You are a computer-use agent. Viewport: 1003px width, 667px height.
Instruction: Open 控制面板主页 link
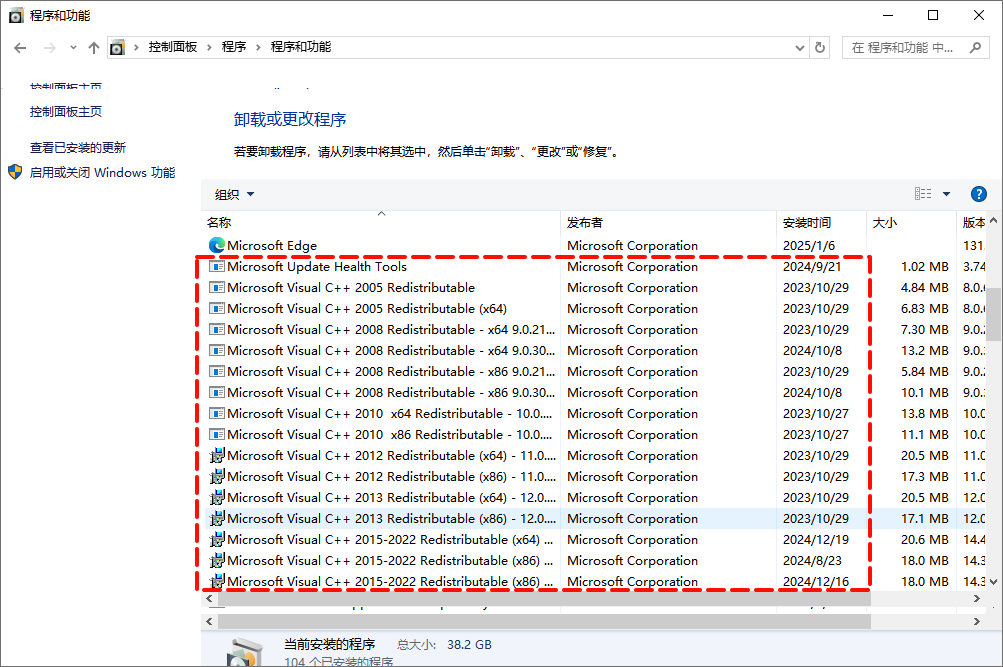(66, 111)
